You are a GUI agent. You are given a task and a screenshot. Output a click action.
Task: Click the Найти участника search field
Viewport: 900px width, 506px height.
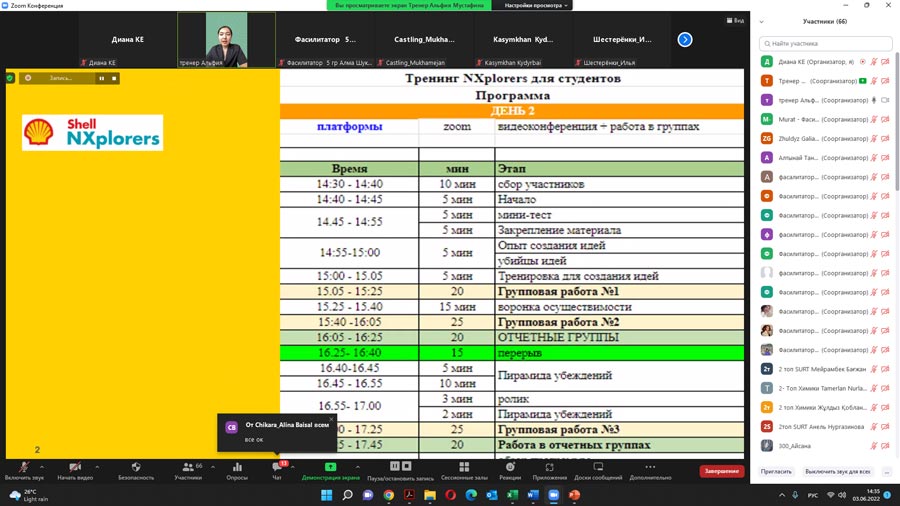click(x=825, y=44)
